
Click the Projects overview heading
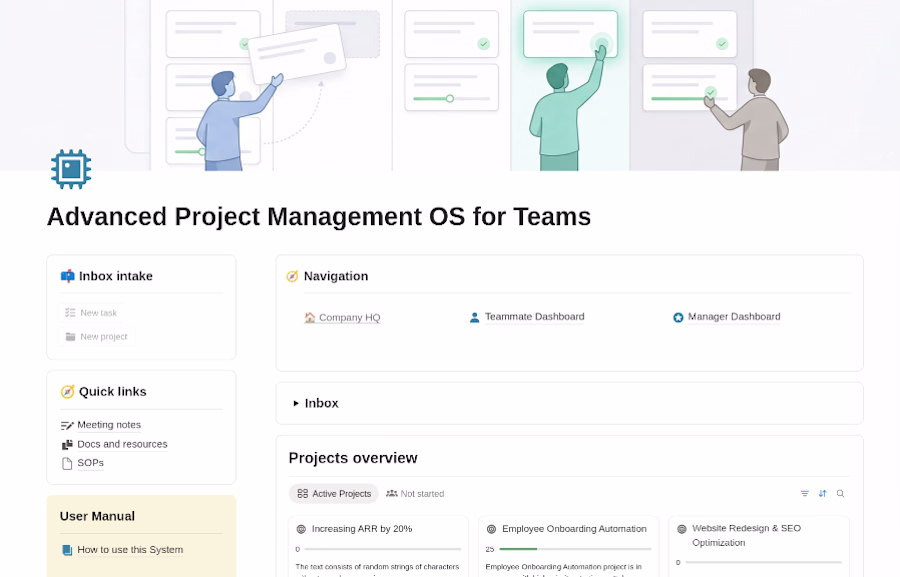[x=353, y=458]
